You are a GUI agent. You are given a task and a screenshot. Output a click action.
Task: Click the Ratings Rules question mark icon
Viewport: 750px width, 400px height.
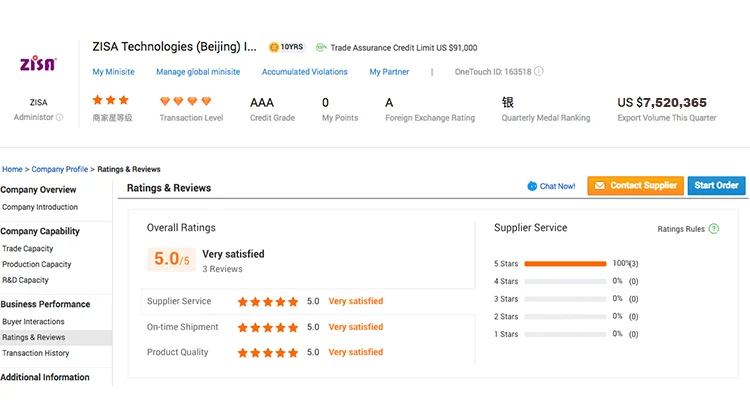pyautogui.click(x=714, y=229)
